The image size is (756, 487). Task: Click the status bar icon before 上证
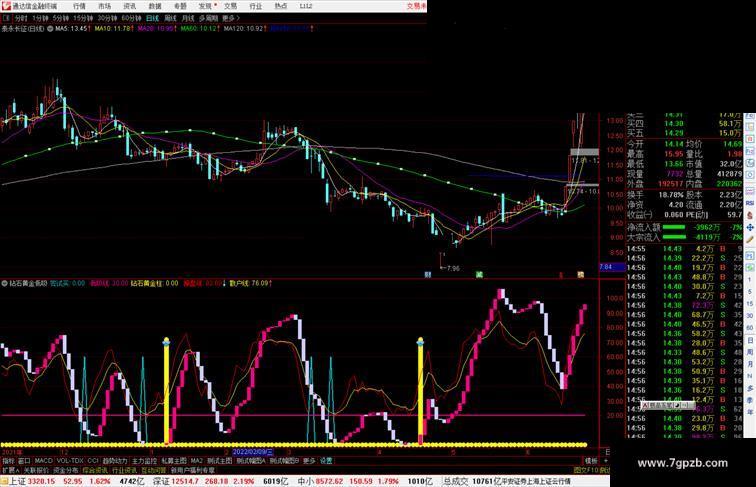(5, 481)
